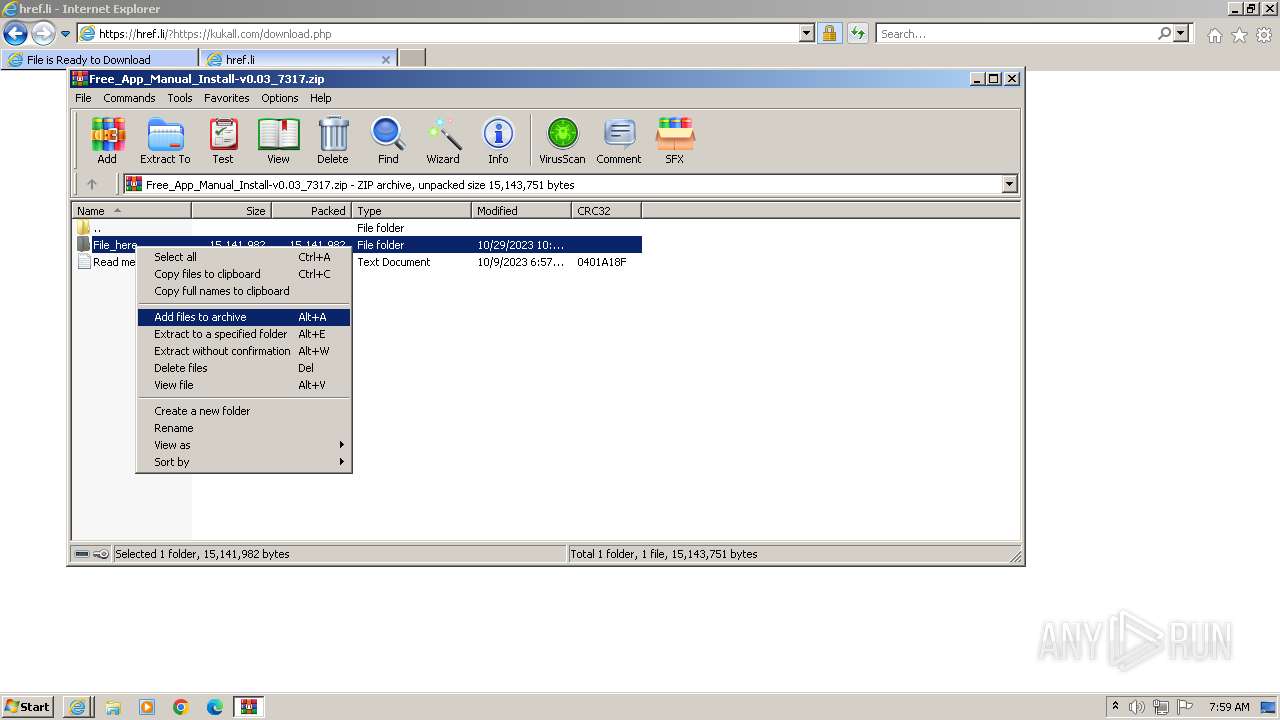Click the Start button
The width and height of the screenshot is (1280, 720).
[x=28, y=707]
